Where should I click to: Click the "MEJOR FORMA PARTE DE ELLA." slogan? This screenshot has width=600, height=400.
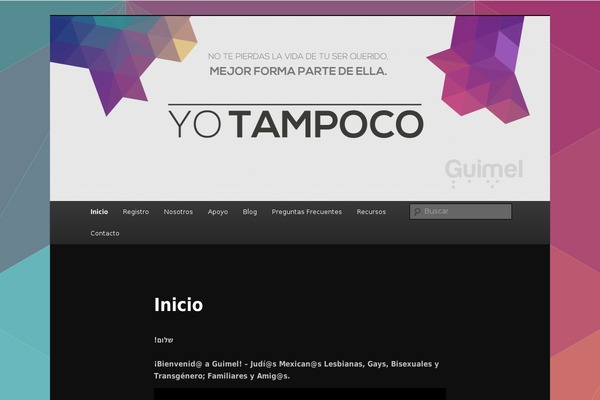point(298,71)
